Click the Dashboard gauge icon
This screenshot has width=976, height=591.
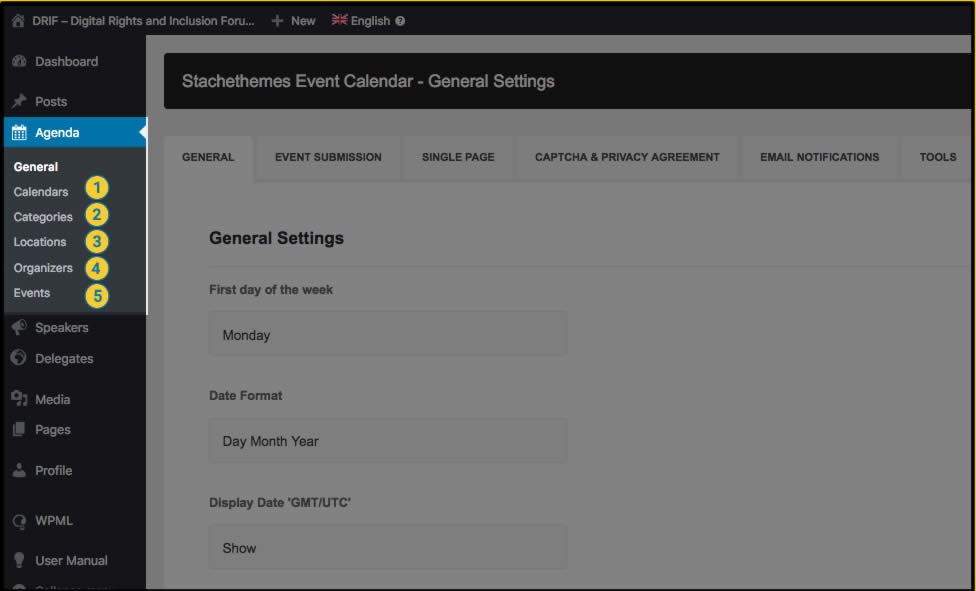point(19,62)
